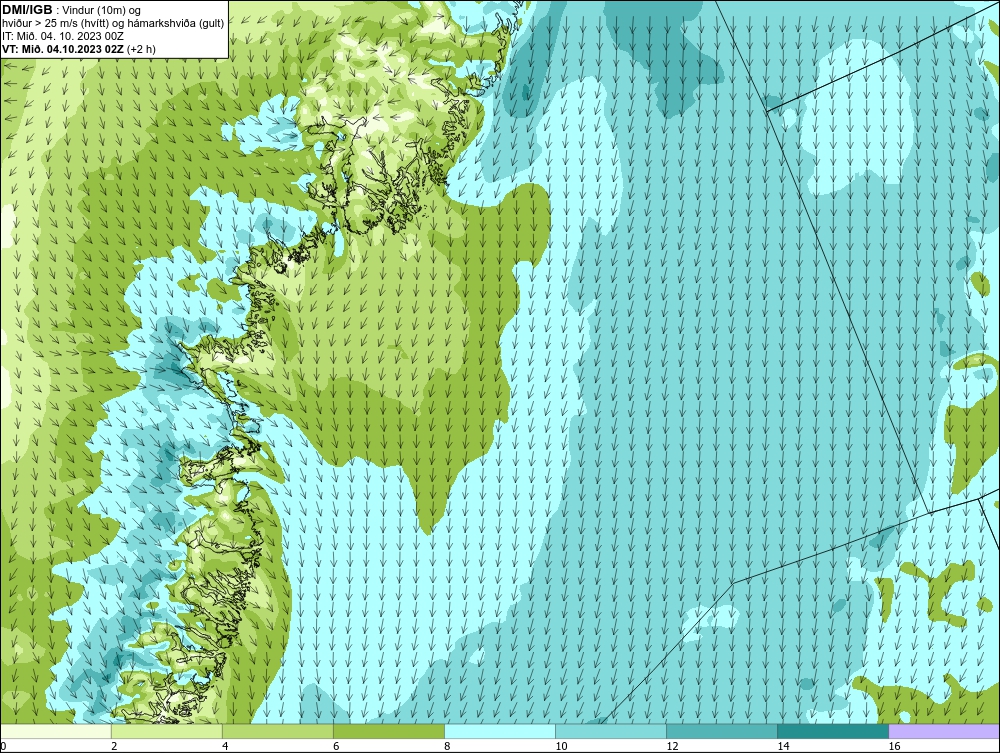Image resolution: width=1000 pixels, height=753 pixels.
Task: Click the '(+2 h)' forecast offset text
Action: tap(141, 49)
